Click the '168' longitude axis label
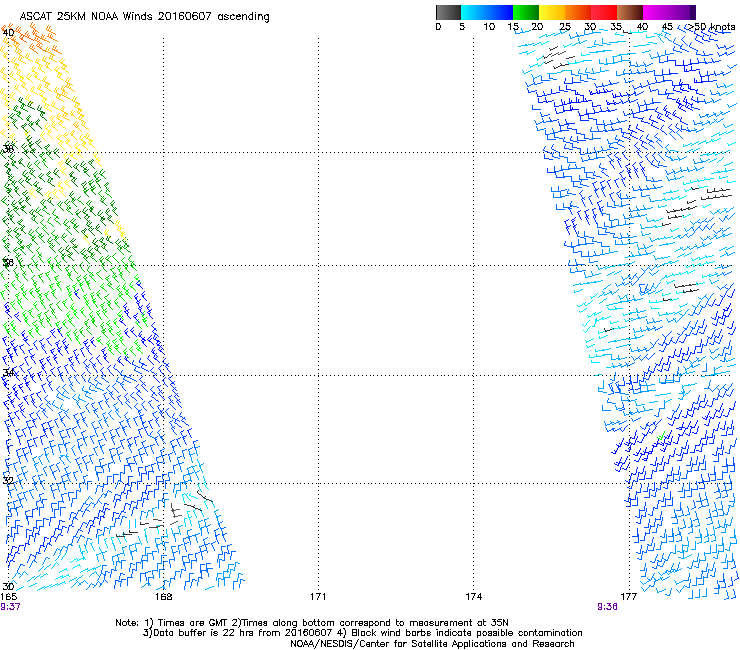Screen dimensions: 740x650 click(x=163, y=597)
